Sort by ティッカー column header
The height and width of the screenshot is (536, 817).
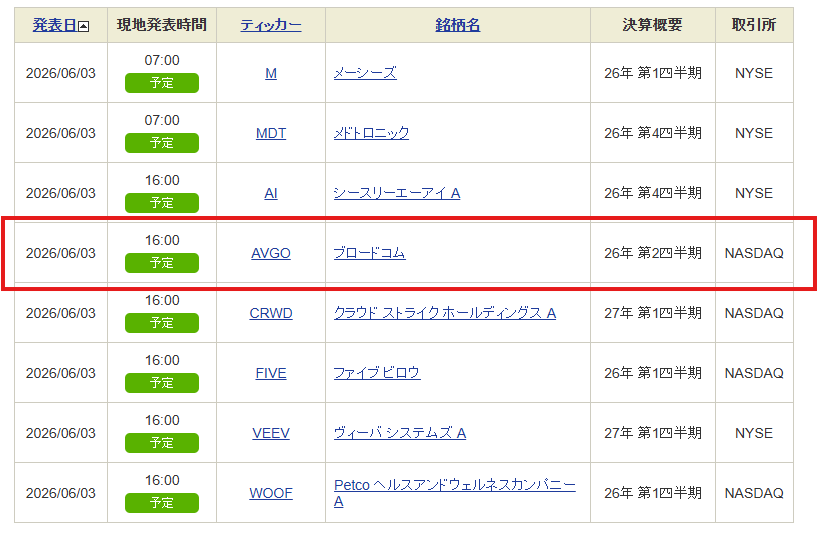click(x=271, y=24)
